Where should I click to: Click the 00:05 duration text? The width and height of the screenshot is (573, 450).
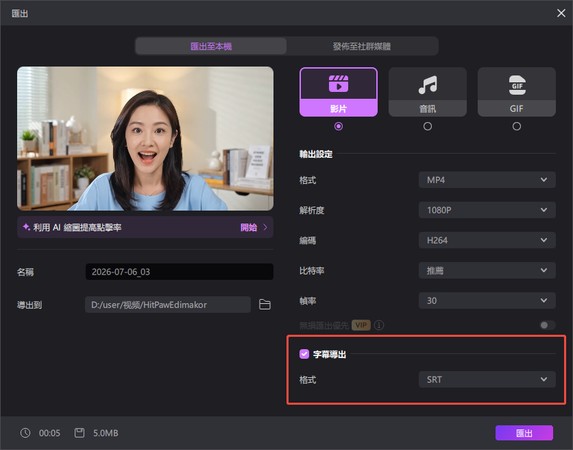tap(50, 433)
